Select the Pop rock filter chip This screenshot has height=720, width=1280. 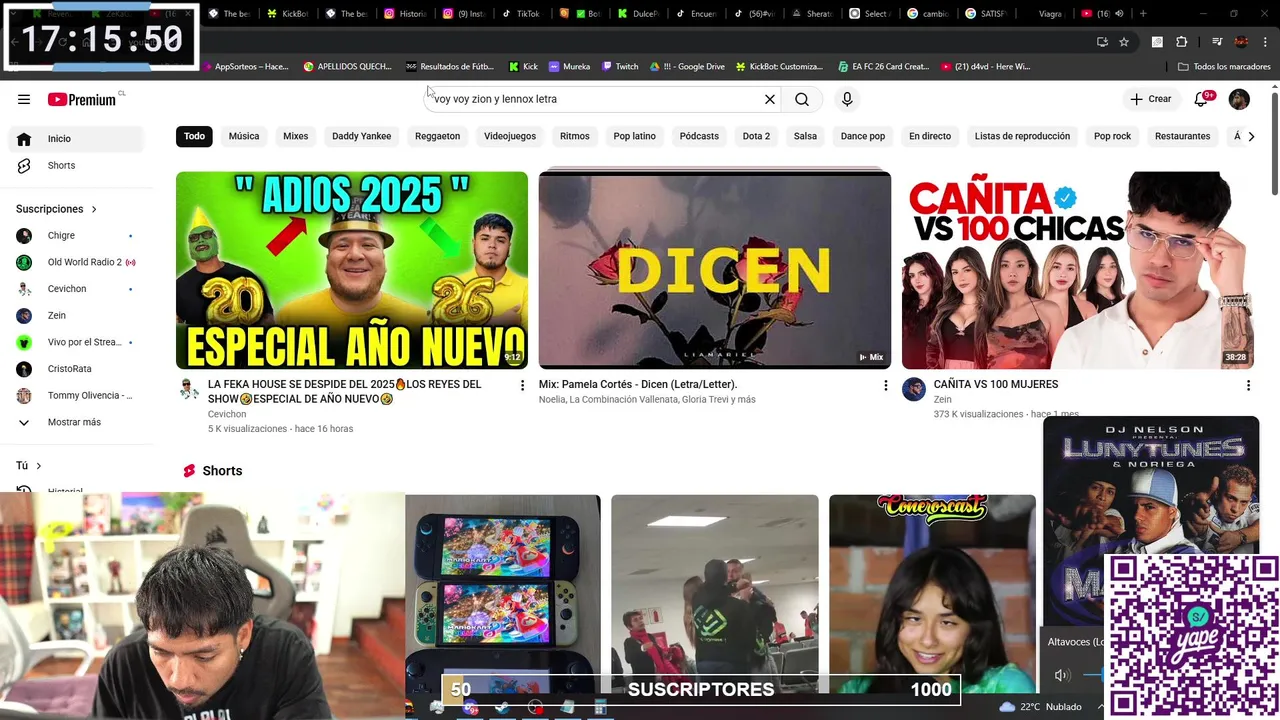(1112, 136)
